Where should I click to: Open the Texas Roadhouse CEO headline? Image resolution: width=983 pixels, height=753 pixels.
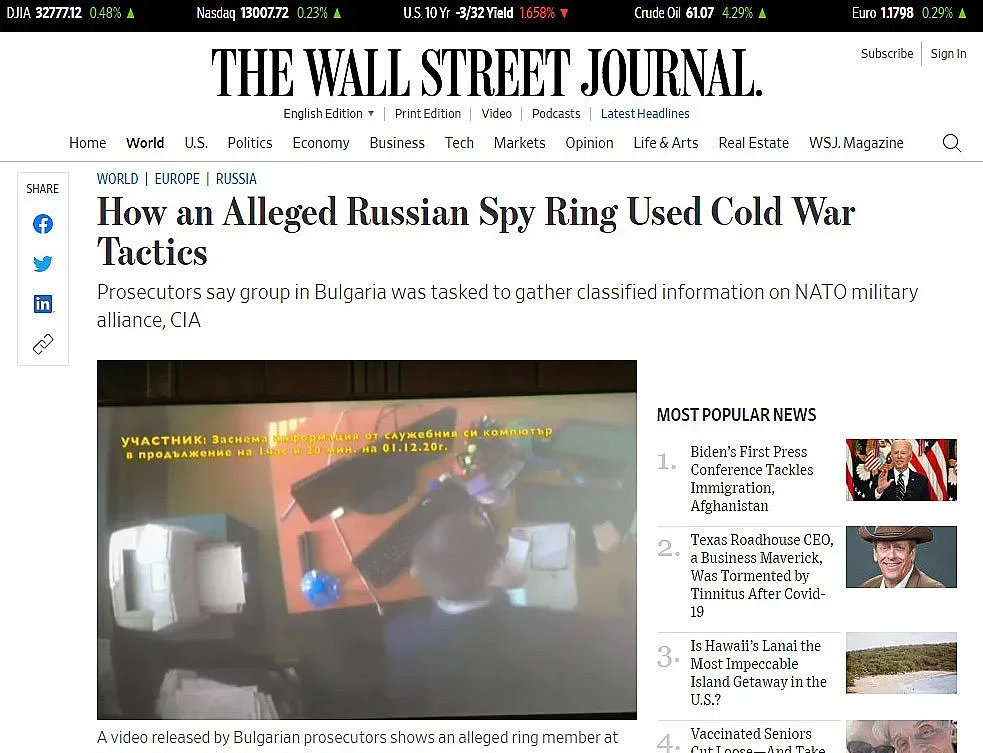(762, 575)
